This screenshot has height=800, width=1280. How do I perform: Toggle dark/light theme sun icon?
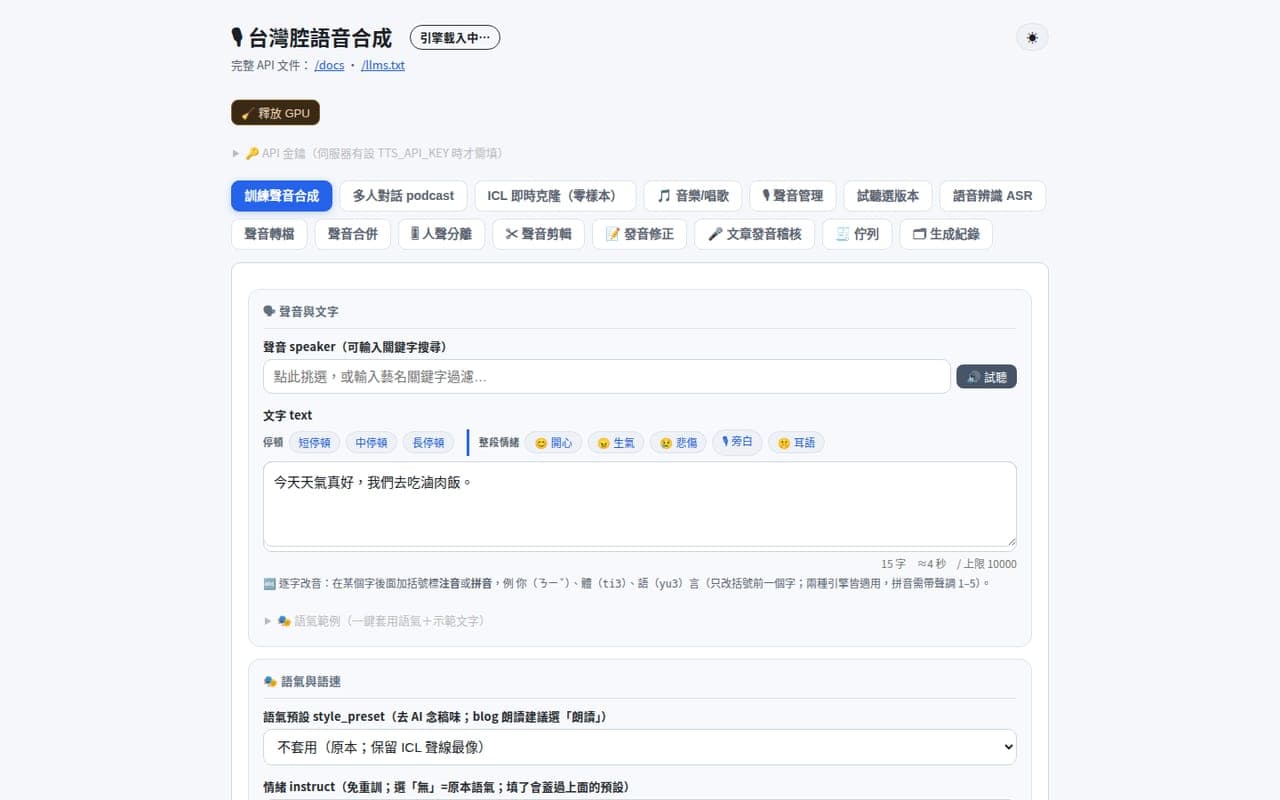[x=1032, y=38]
